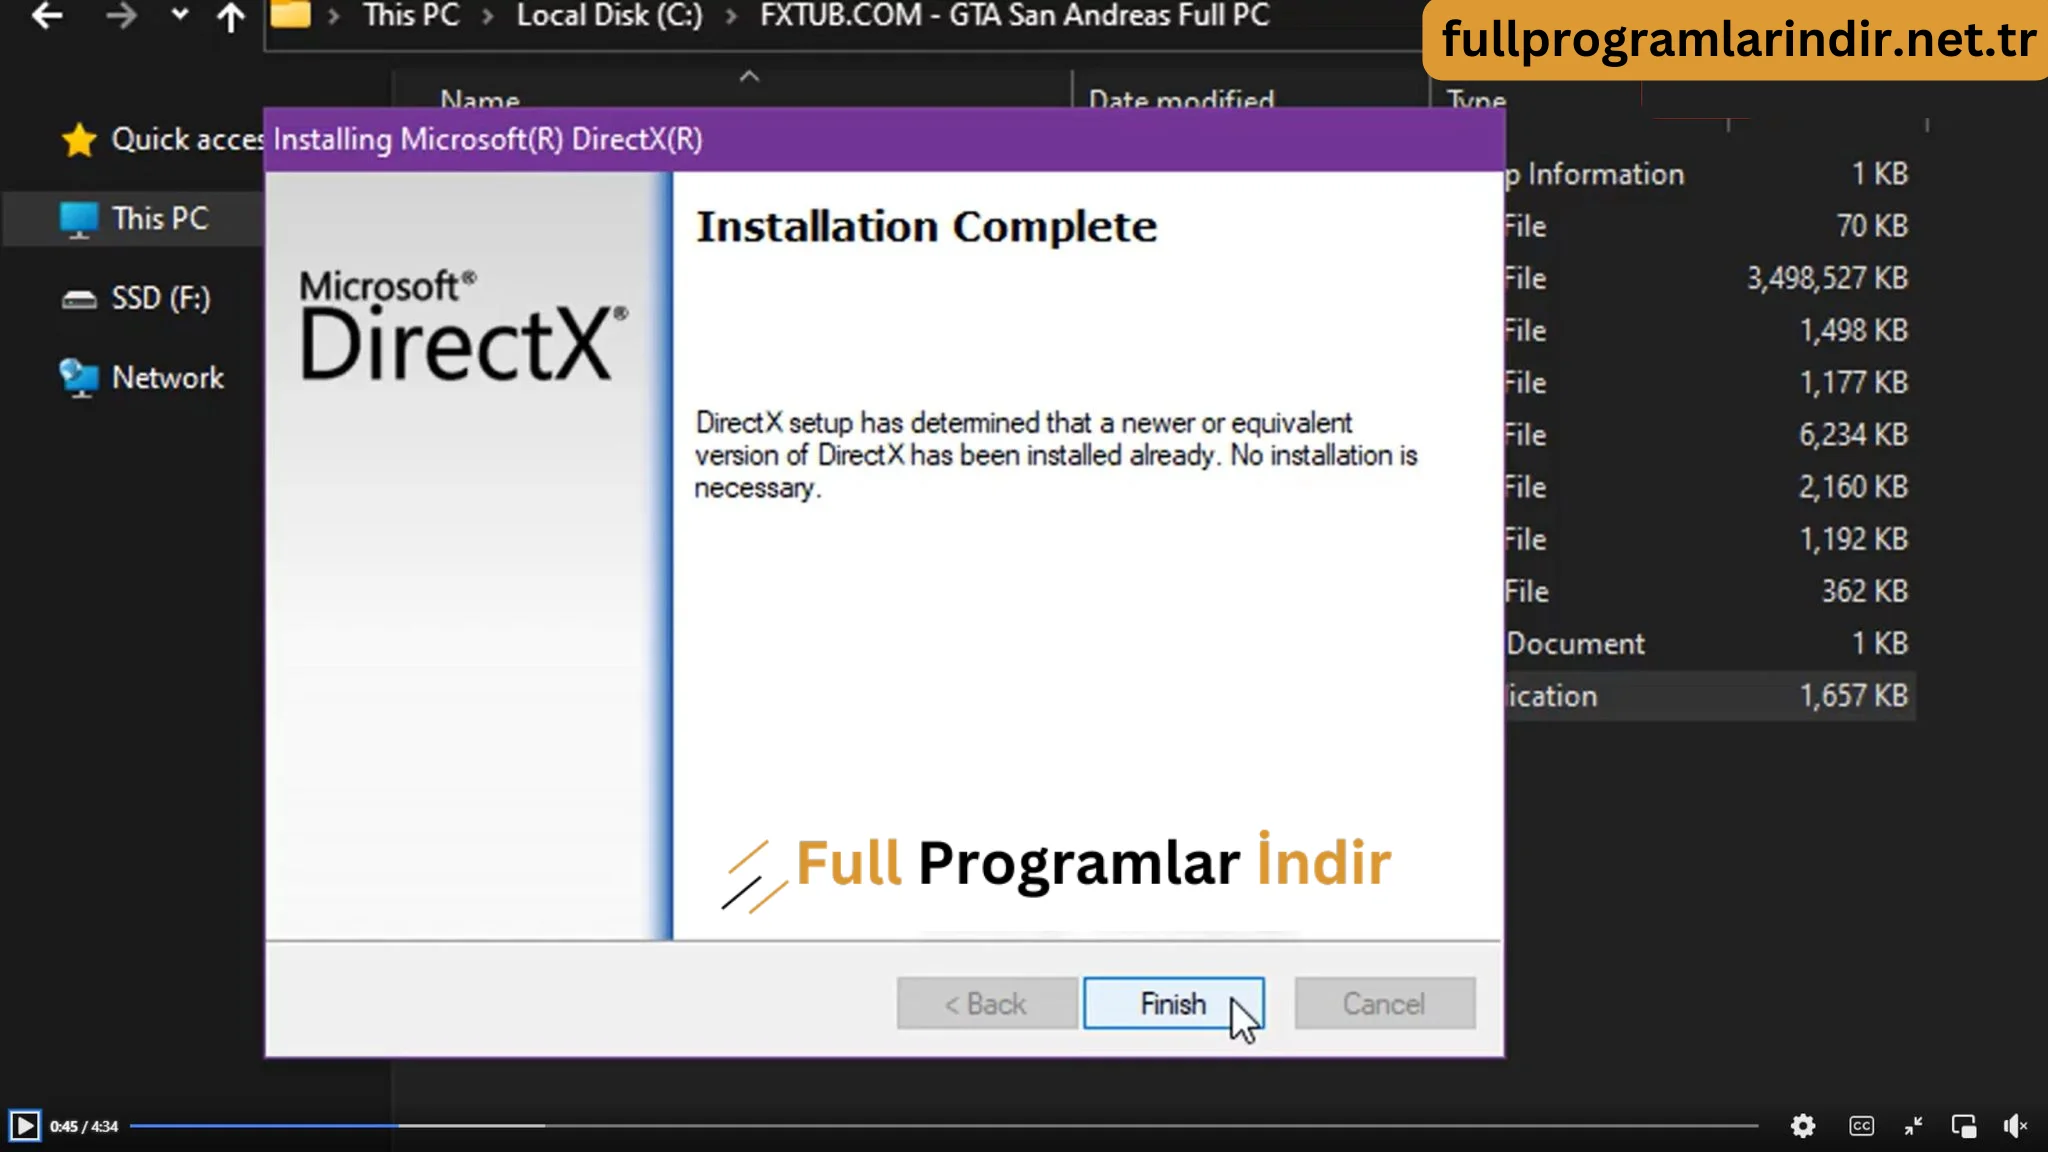The height and width of the screenshot is (1152, 2048).
Task: Select the 1,177 KB file row
Action: pos(1710,382)
